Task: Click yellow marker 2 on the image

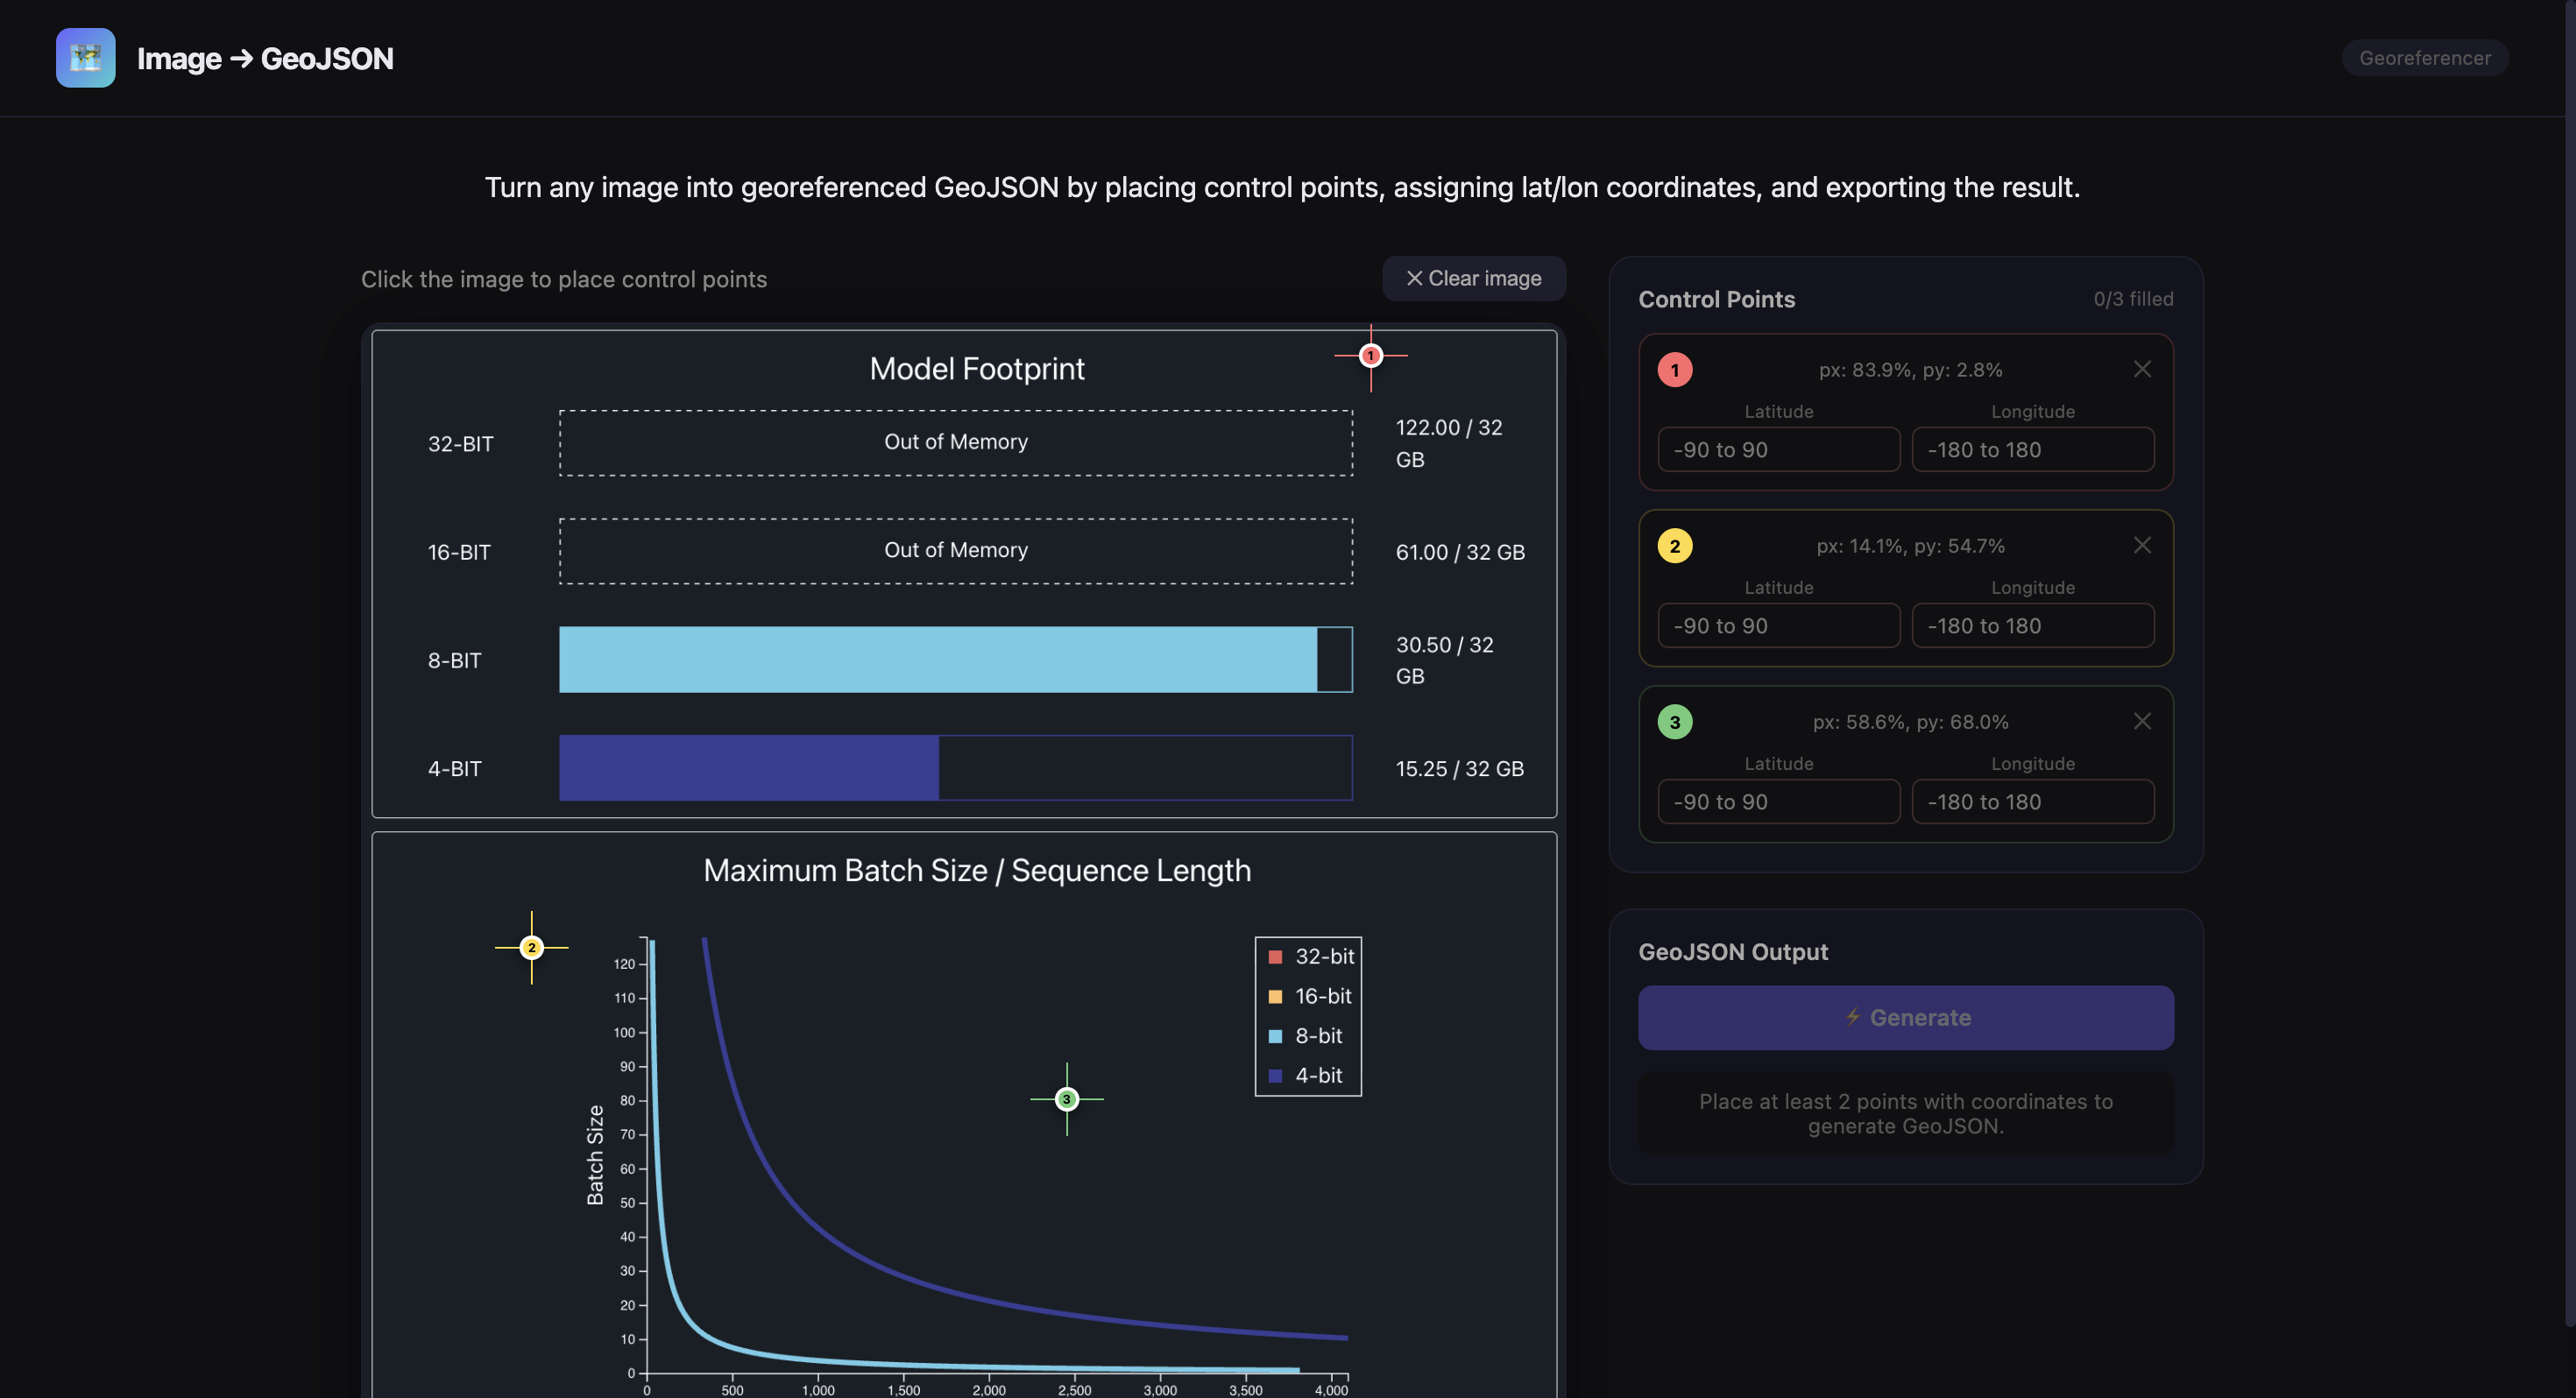Action: tap(531, 947)
